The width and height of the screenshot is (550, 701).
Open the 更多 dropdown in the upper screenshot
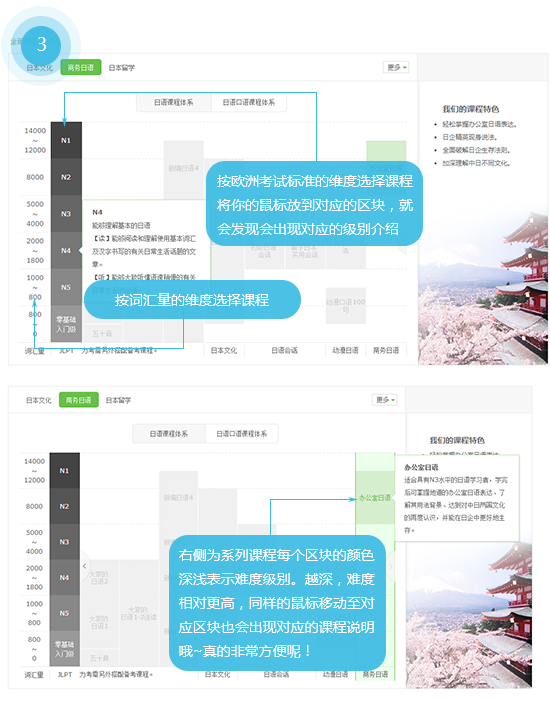coord(396,68)
